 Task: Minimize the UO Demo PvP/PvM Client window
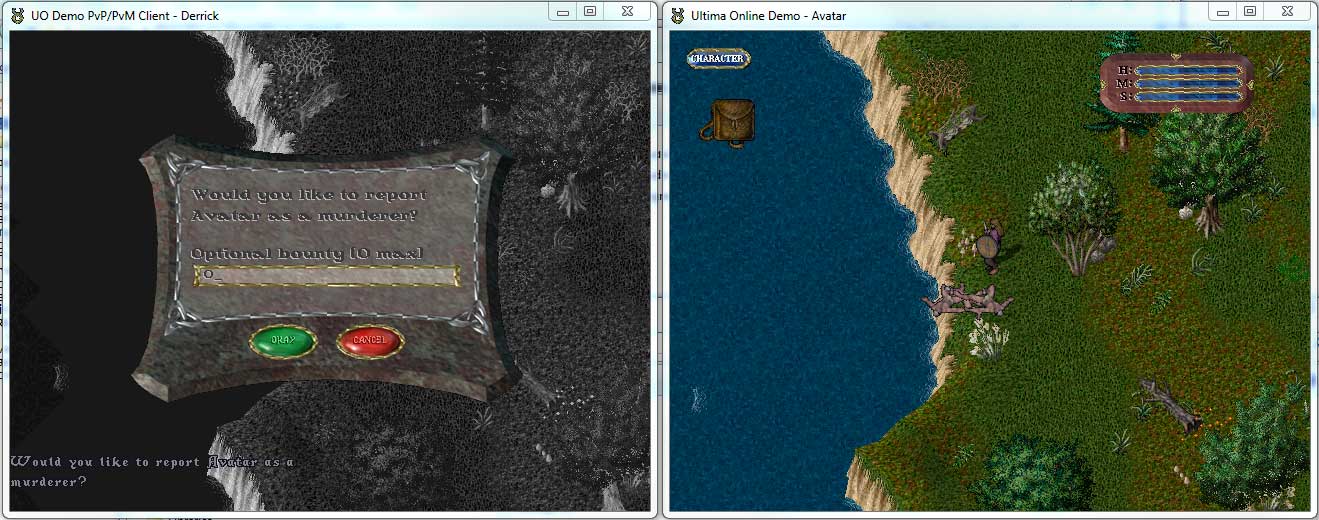(563, 11)
